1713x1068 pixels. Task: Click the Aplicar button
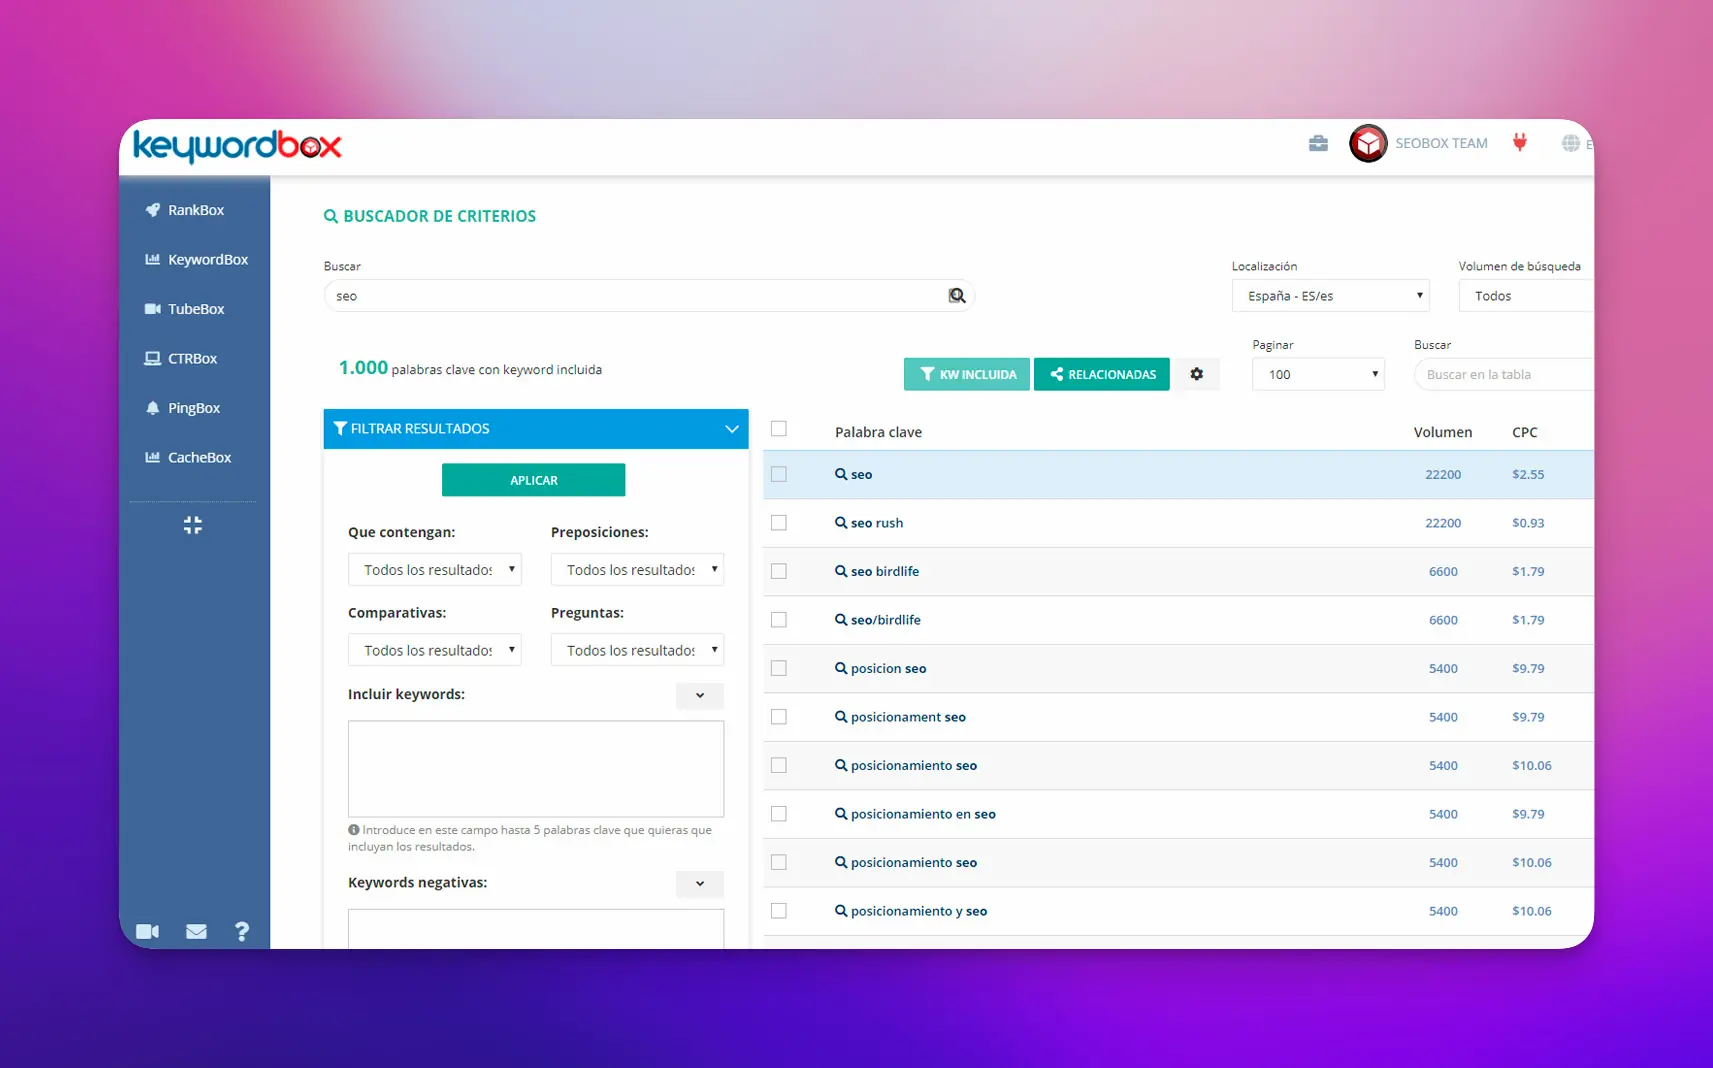click(x=534, y=480)
